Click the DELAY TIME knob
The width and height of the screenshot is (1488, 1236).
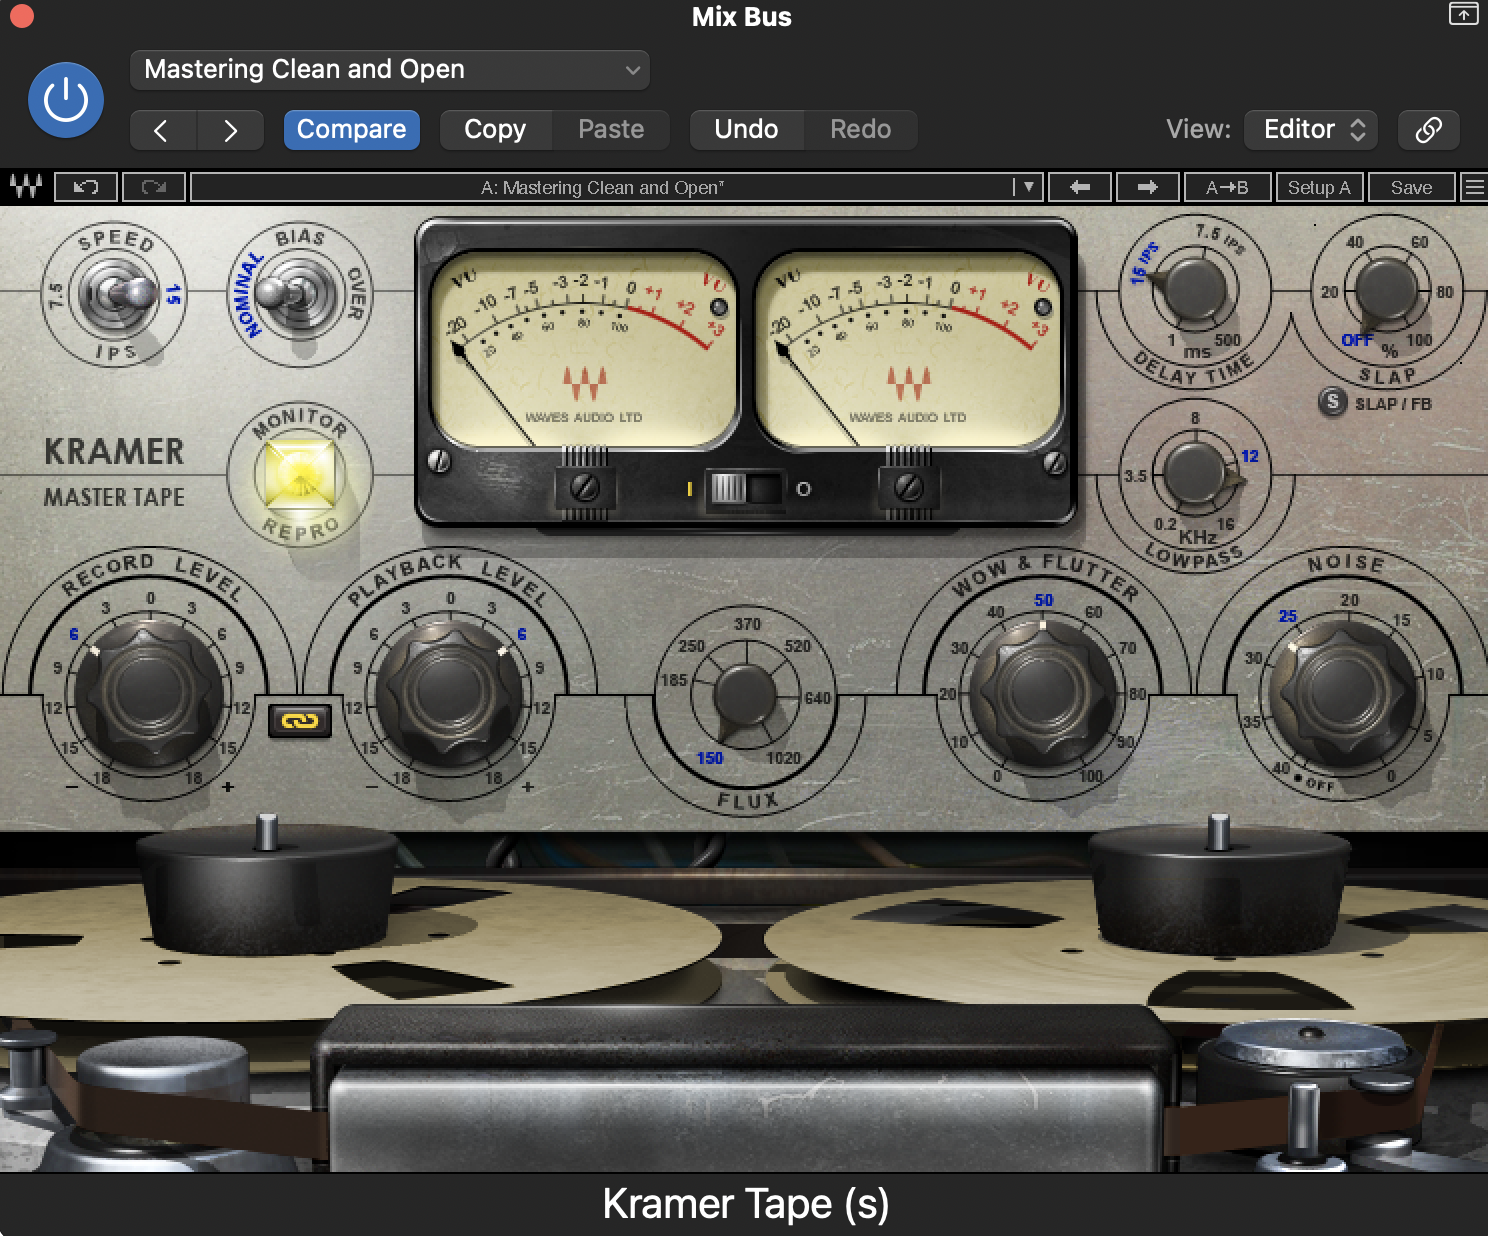(x=1195, y=289)
